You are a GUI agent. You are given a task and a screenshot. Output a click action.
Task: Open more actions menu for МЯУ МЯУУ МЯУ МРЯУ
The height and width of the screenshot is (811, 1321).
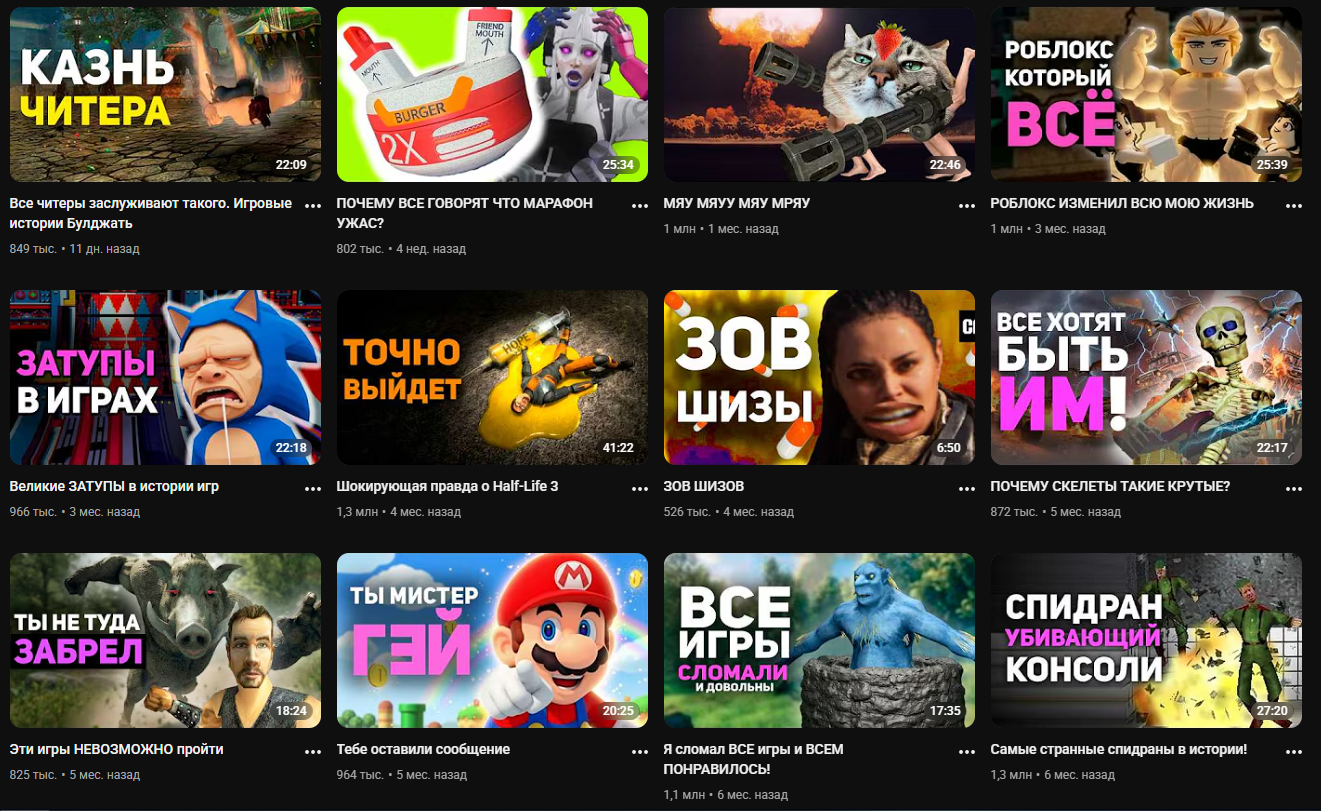click(967, 205)
